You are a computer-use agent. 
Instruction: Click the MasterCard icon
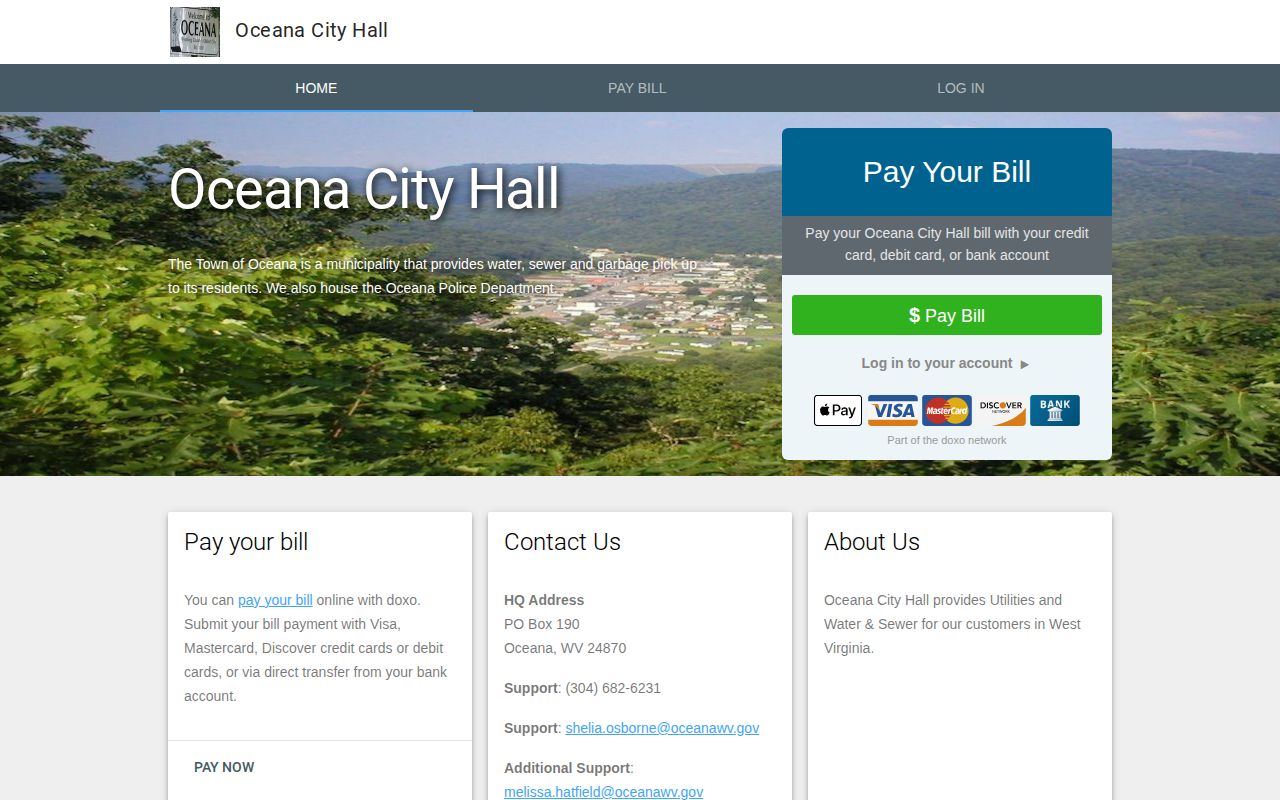coord(946,411)
